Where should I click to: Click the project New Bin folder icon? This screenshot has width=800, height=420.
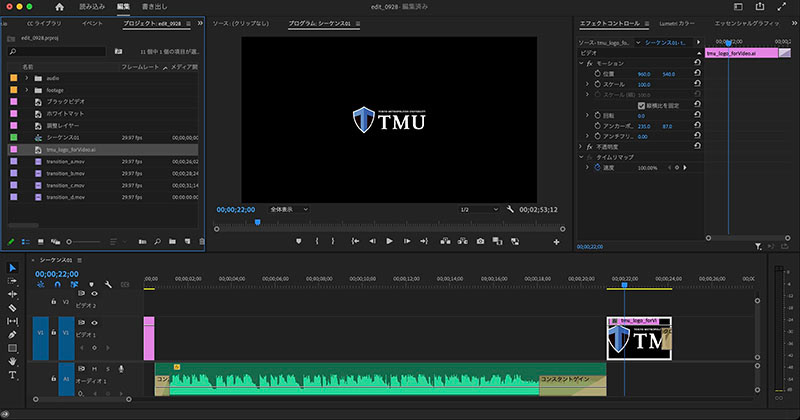click(172, 241)
